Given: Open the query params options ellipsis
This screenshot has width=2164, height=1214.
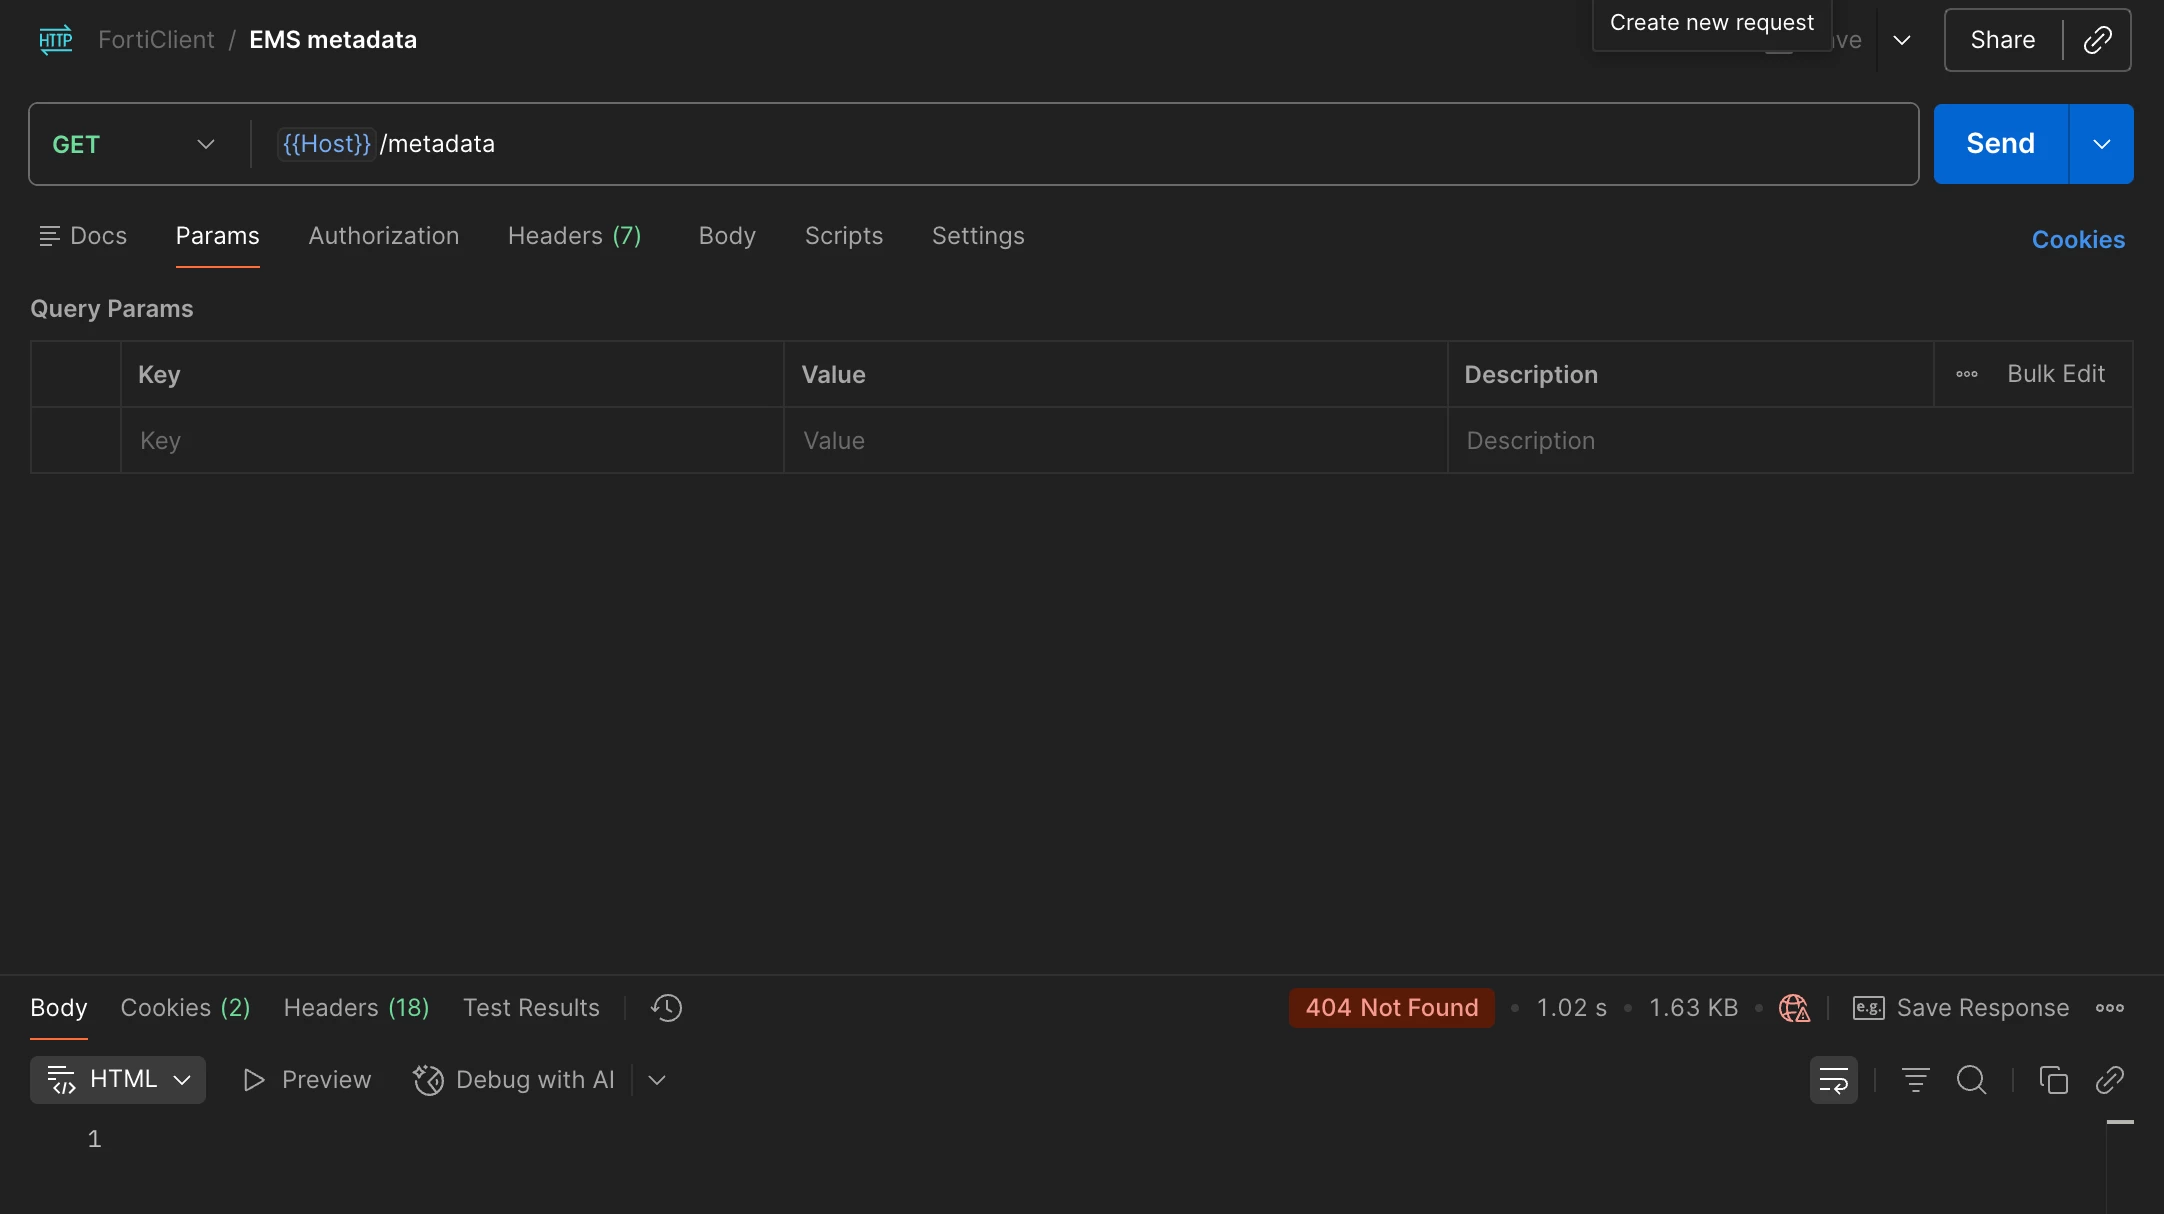Looking at the screenshot, I should (1967, 374).
